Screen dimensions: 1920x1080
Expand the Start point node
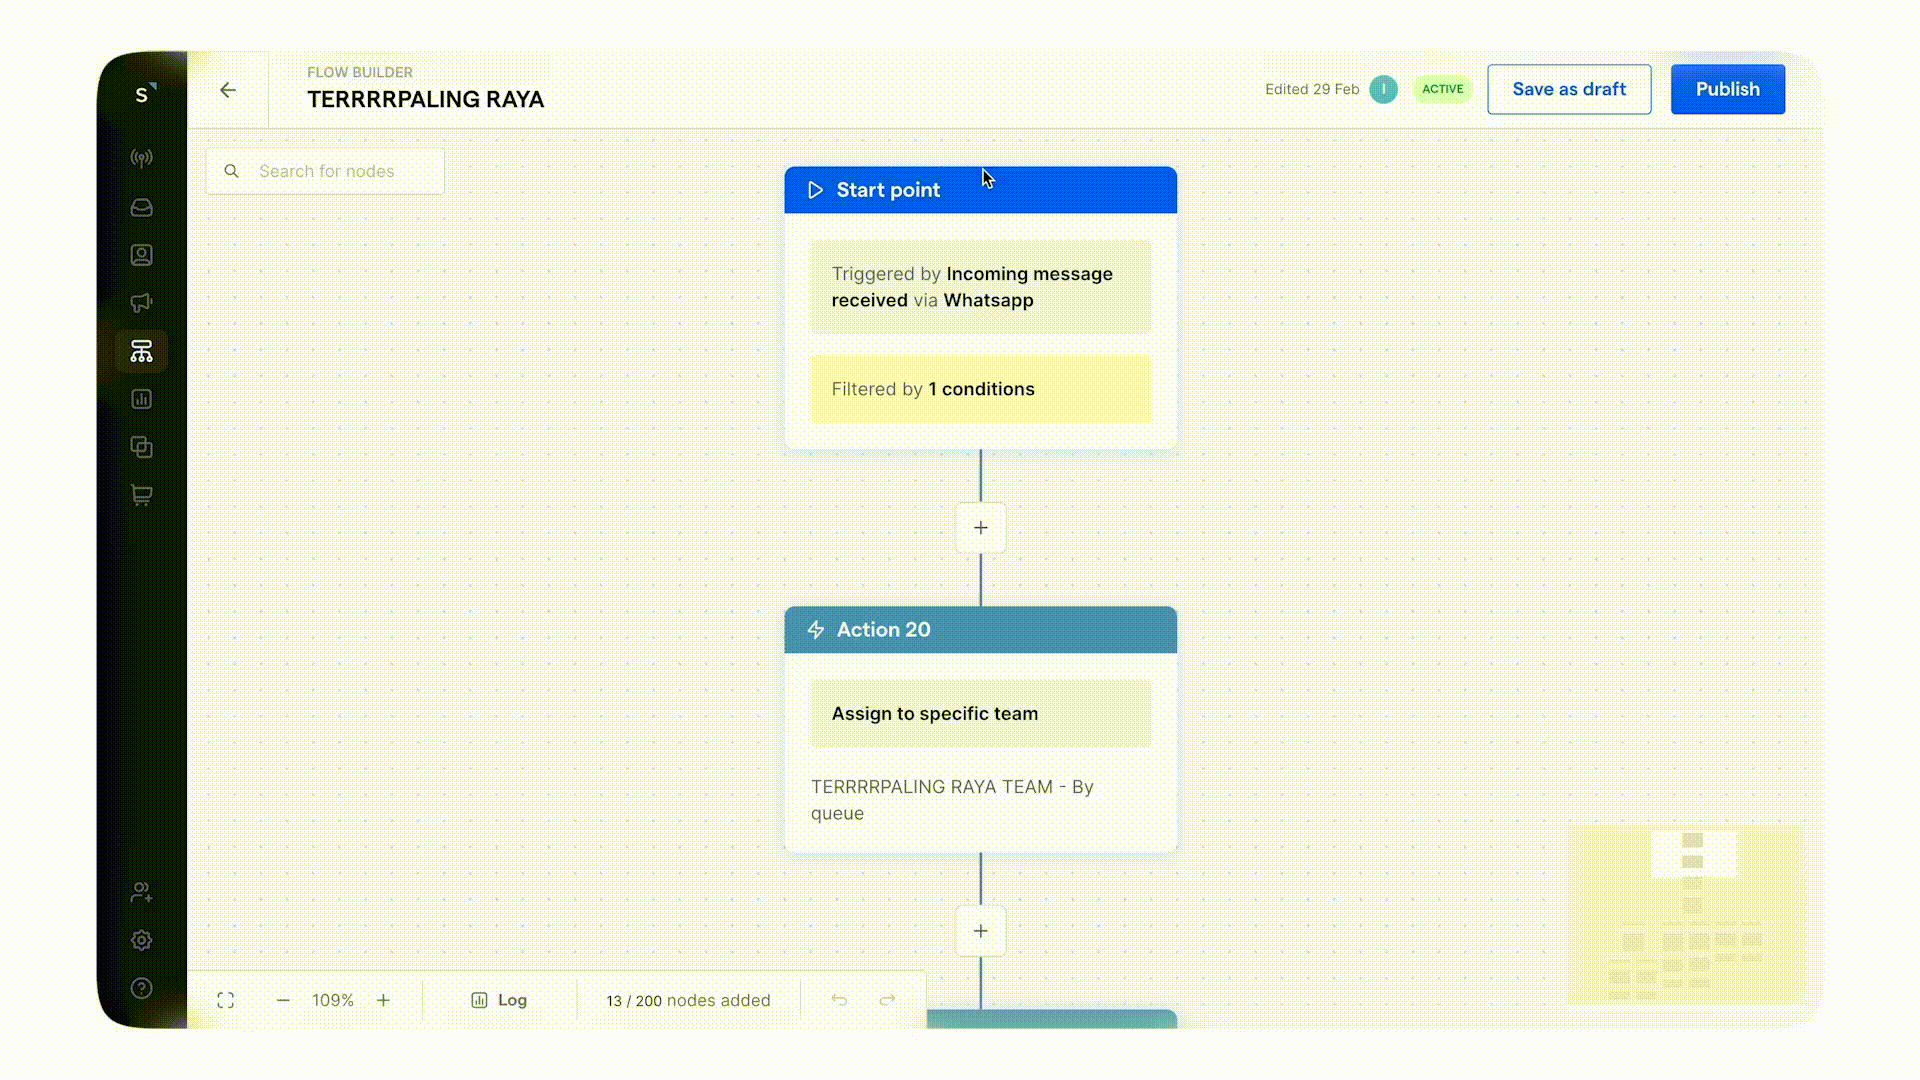point(980,189)
